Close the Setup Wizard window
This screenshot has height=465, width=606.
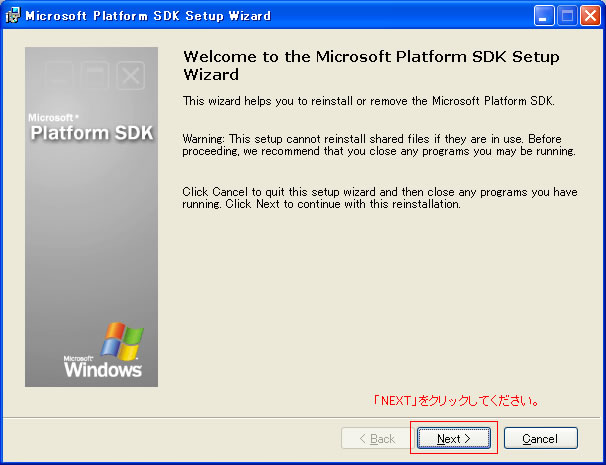[x=590, y=16]
